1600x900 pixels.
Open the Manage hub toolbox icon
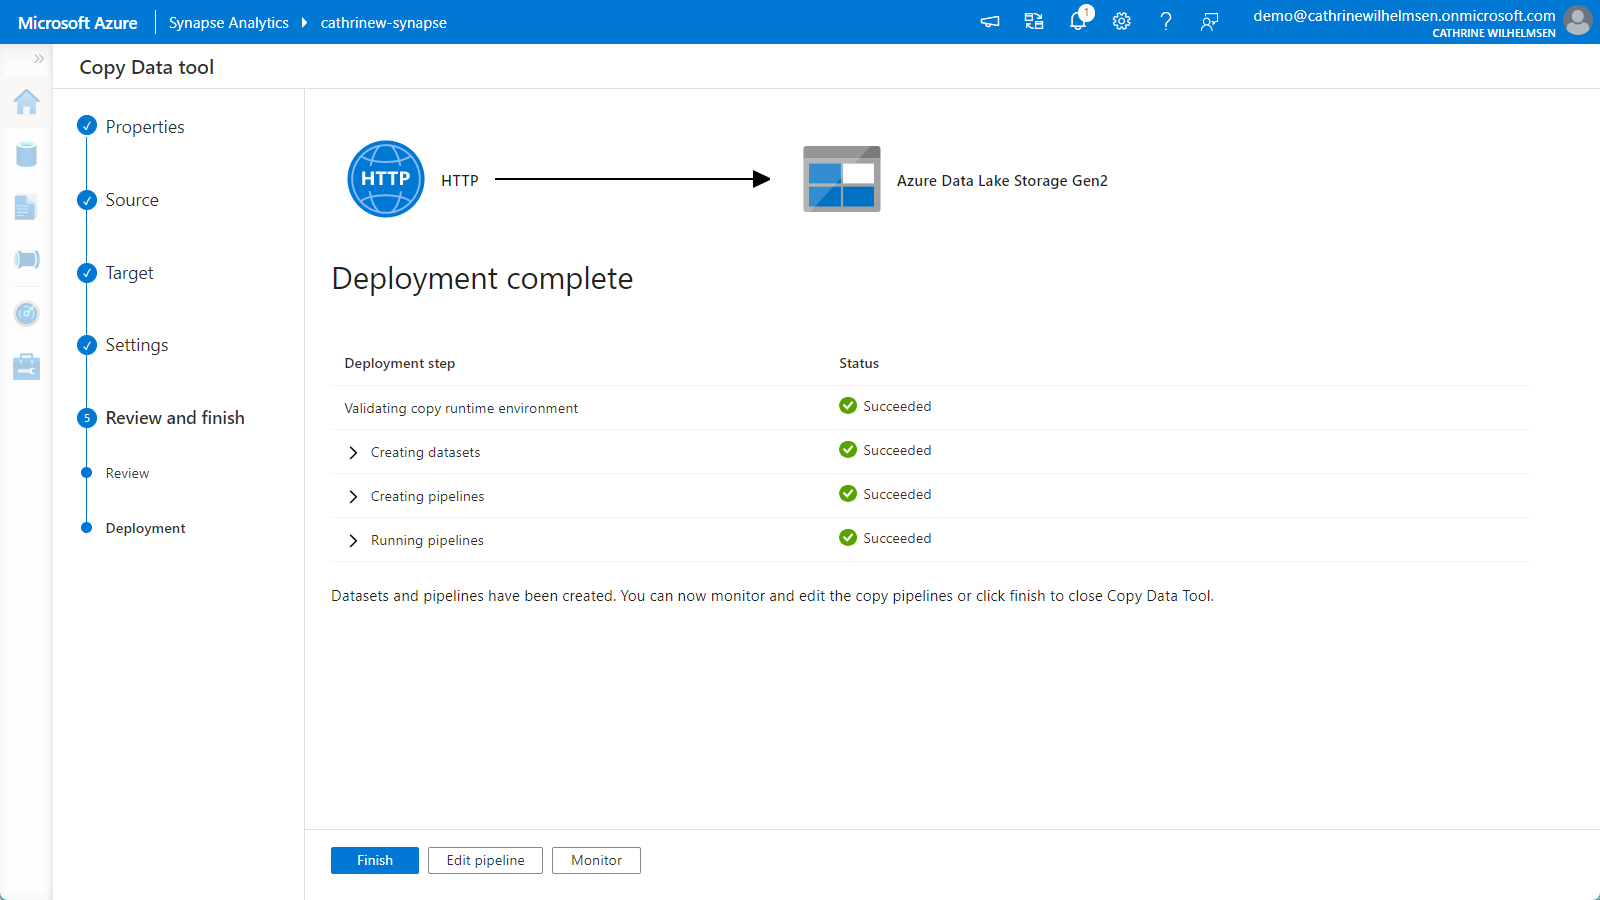click(x=27, y=367)
